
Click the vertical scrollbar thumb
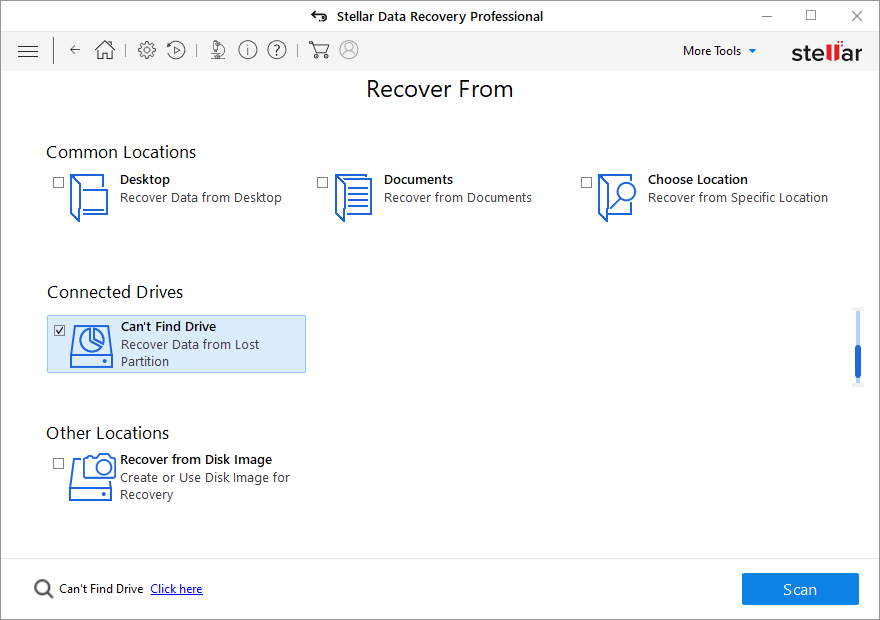(x=858, y=361)
